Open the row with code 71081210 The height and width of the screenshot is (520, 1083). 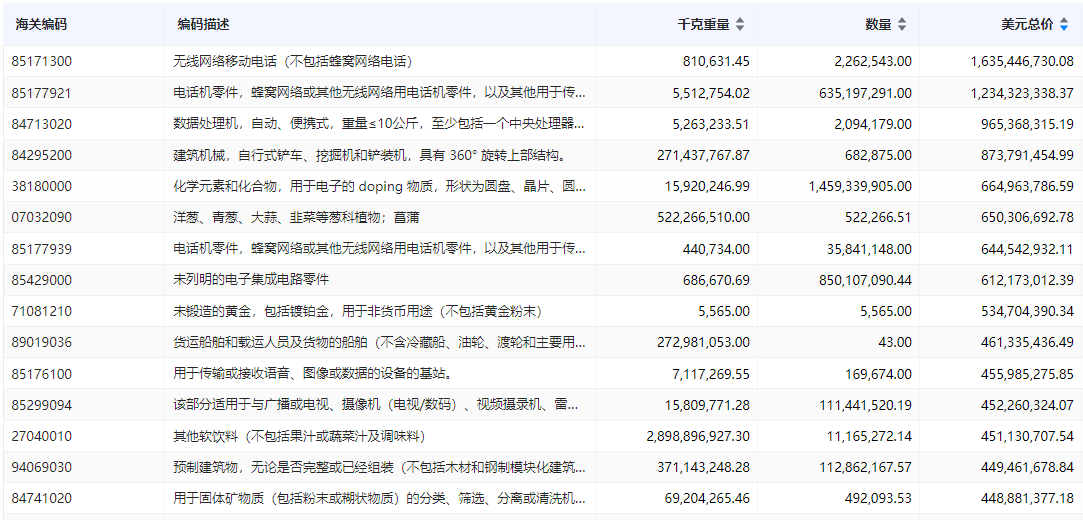click(x=42, y=311)
